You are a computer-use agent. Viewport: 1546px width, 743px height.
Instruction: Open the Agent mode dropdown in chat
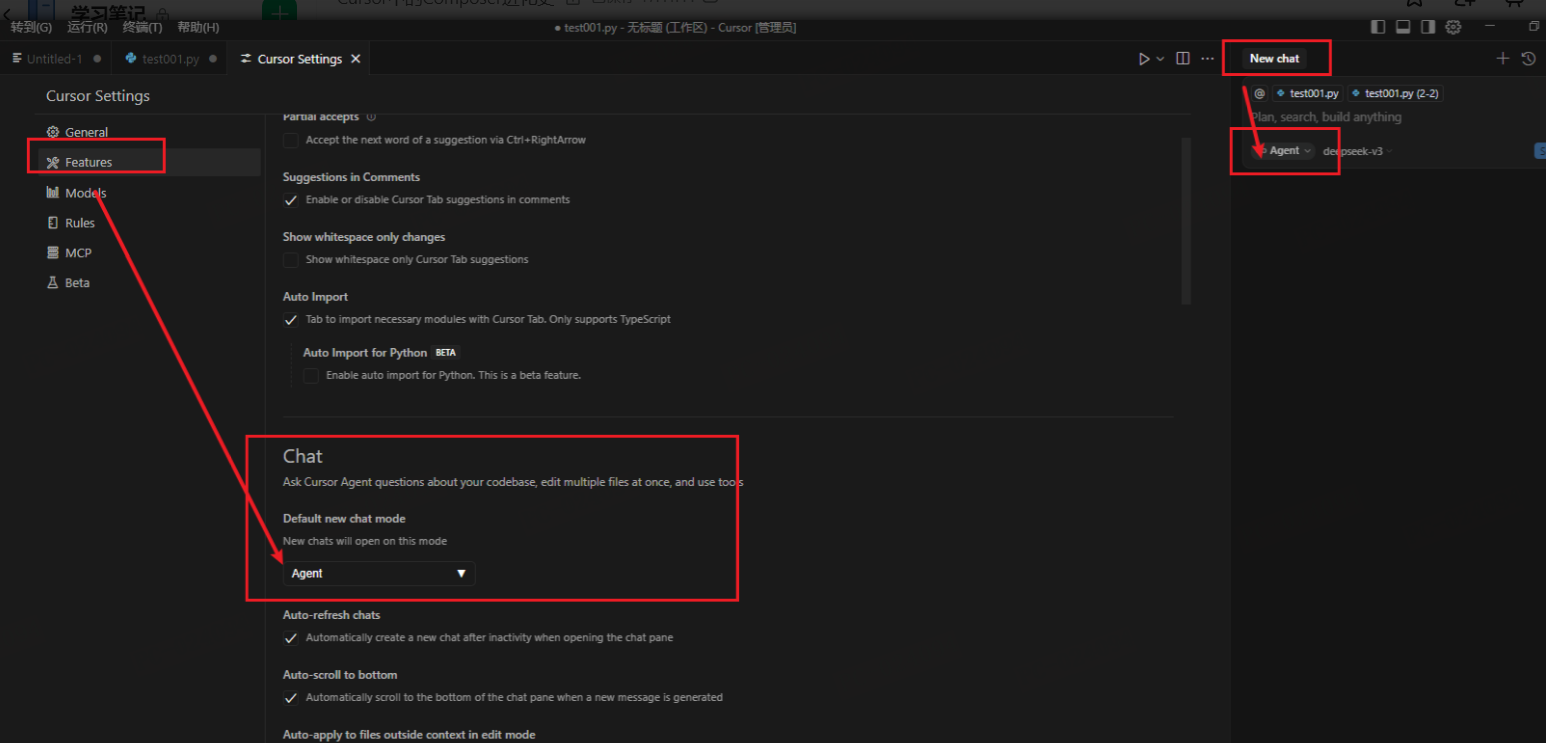[1283, 151]
